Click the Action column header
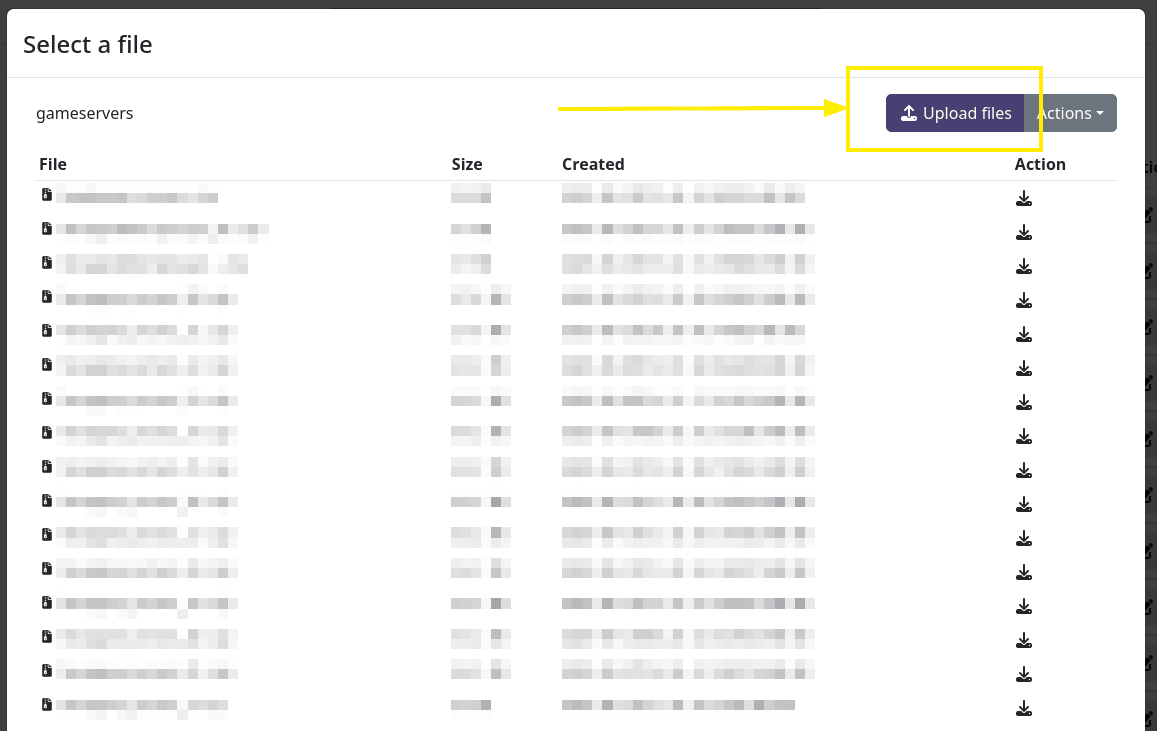Viewport: 1157px width, 731px height. 1040,164
